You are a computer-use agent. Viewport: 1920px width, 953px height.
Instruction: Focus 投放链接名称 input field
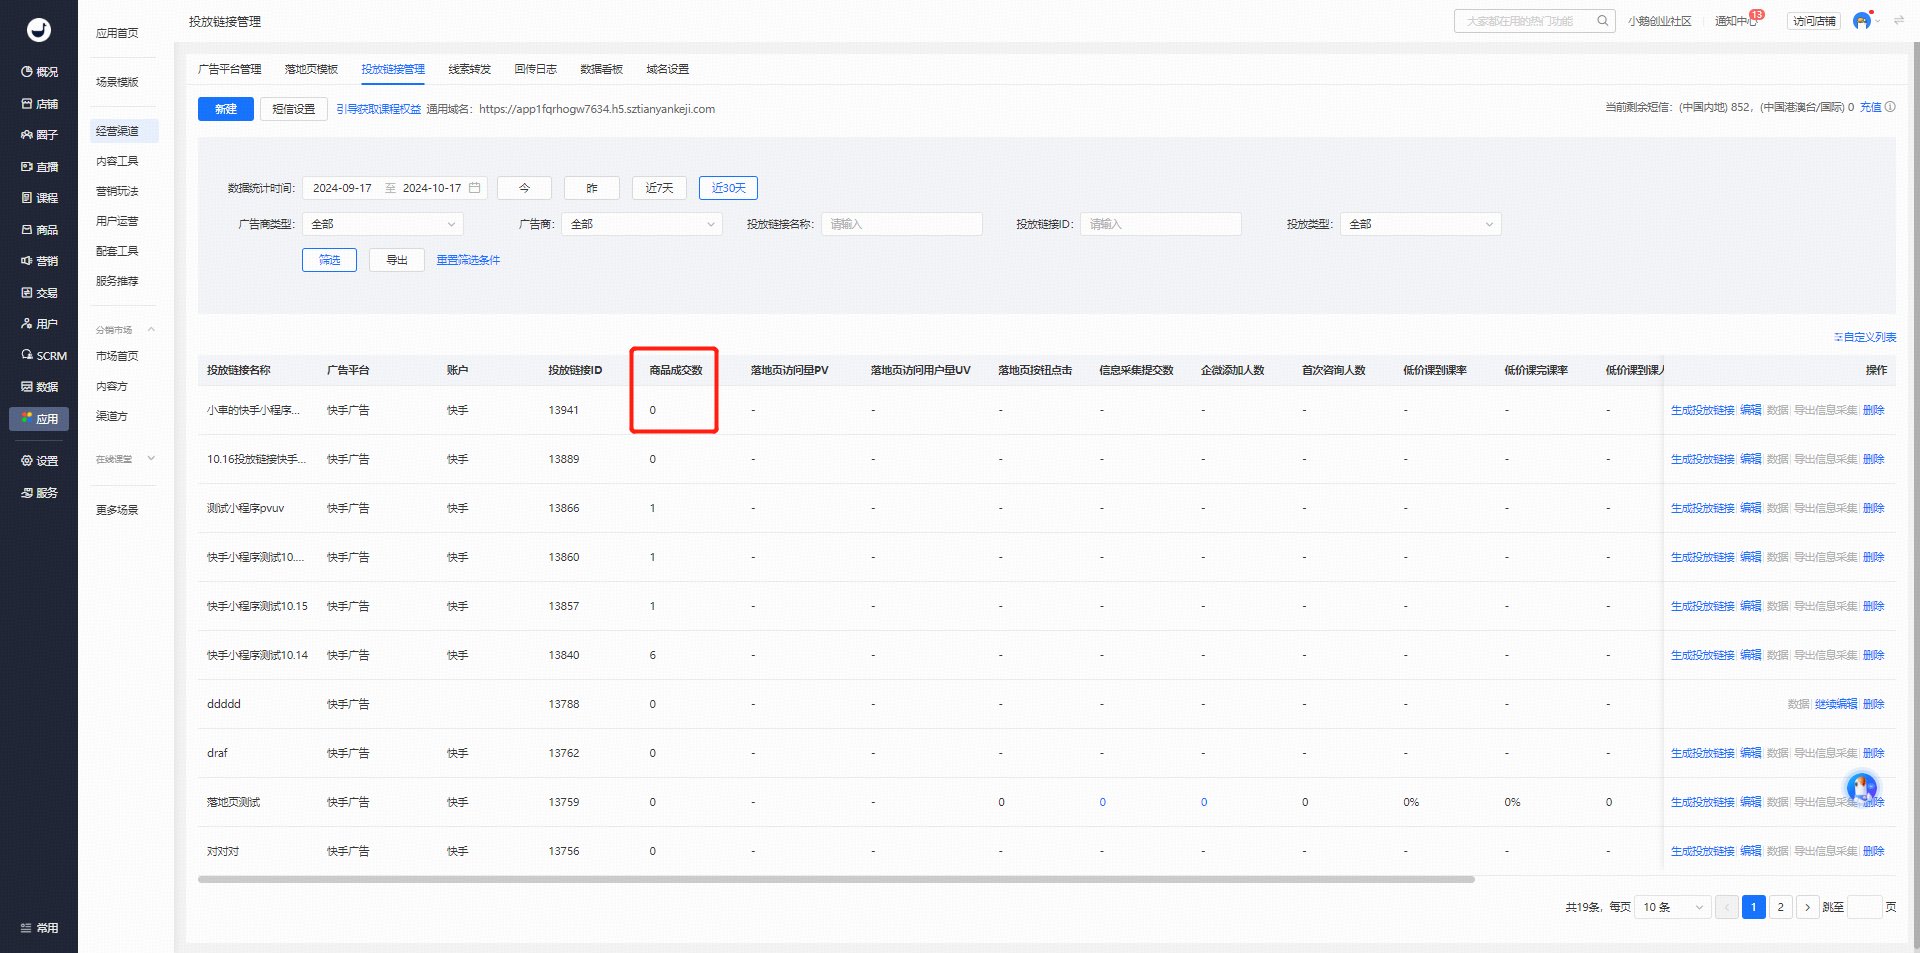click(902, 224)
